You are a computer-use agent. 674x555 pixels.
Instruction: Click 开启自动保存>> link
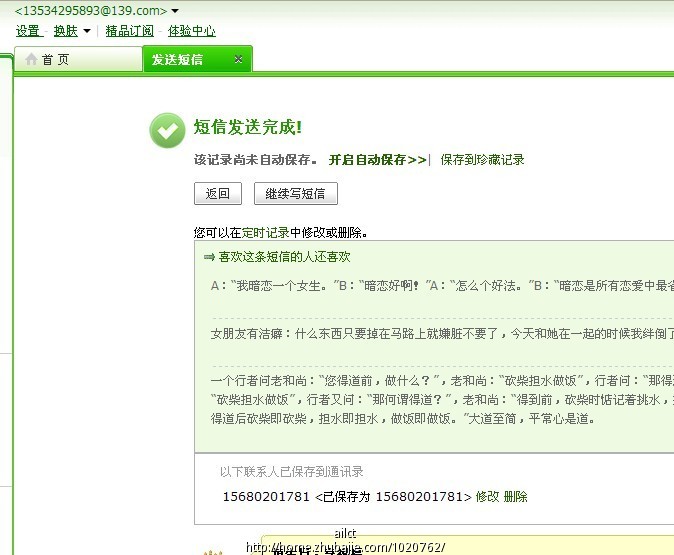pos(377,160)
